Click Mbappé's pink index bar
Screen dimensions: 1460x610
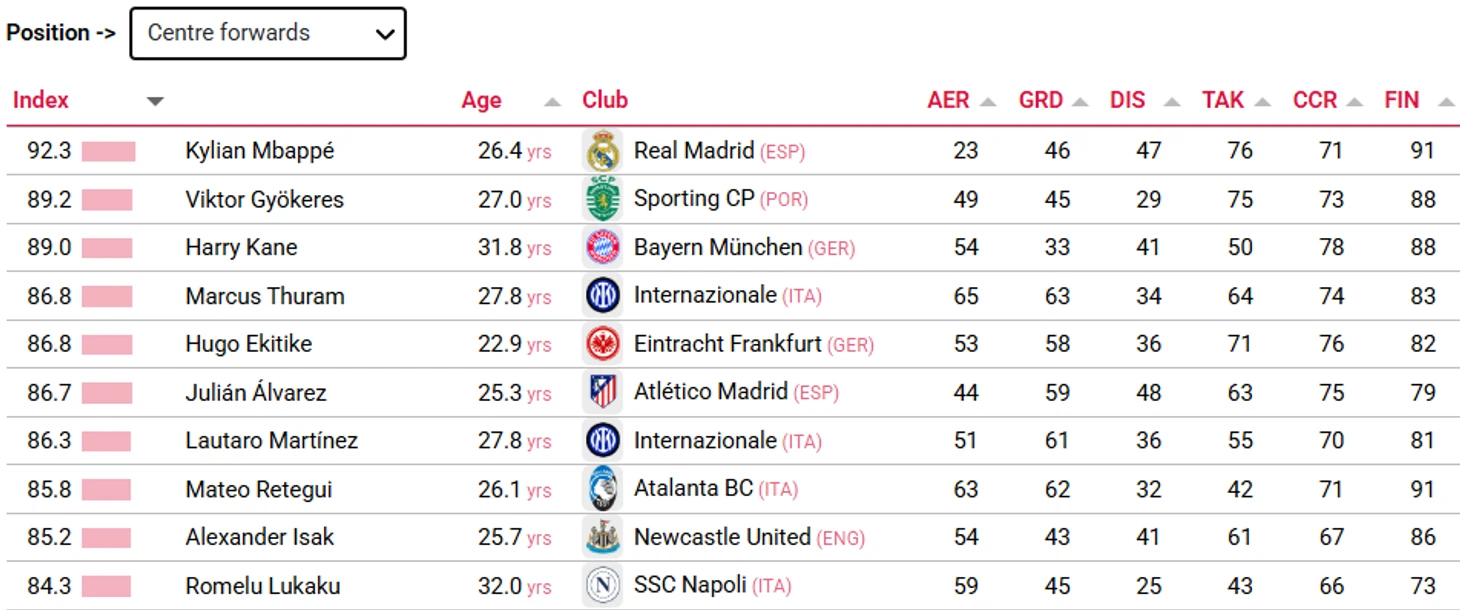(x=108, y=152)
